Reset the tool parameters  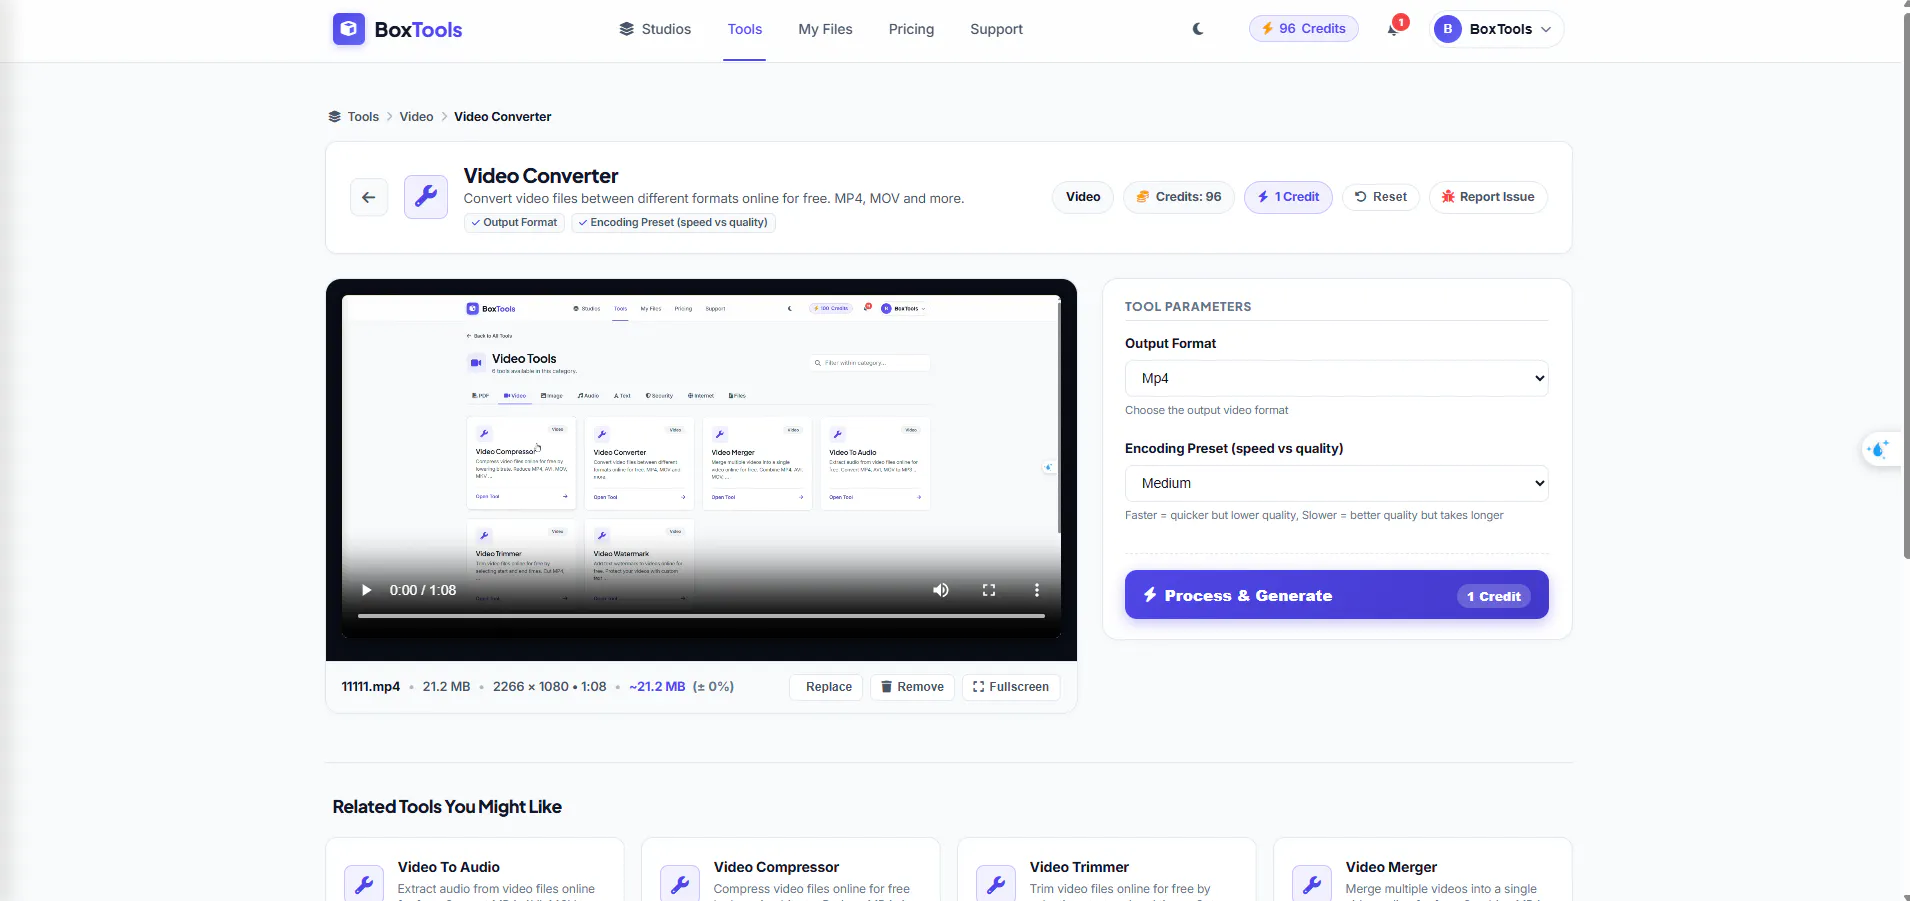click(x=1381, y=197)
